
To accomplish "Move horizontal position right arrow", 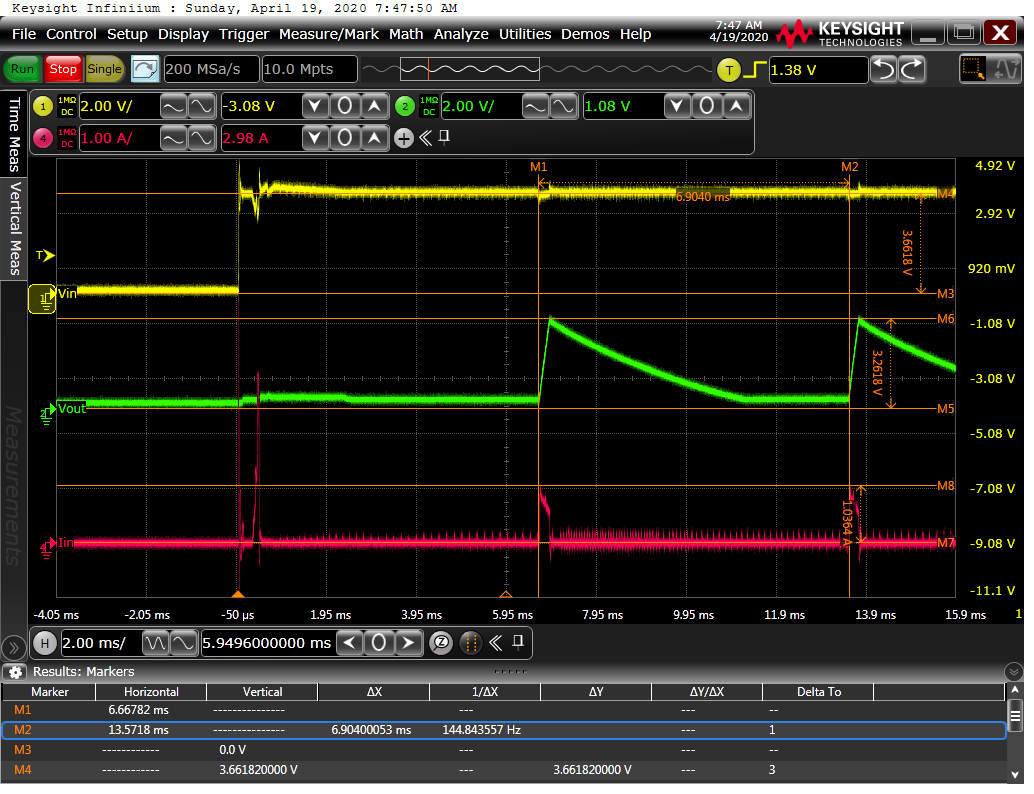I will pyautogui.click(x=408, y=643).
